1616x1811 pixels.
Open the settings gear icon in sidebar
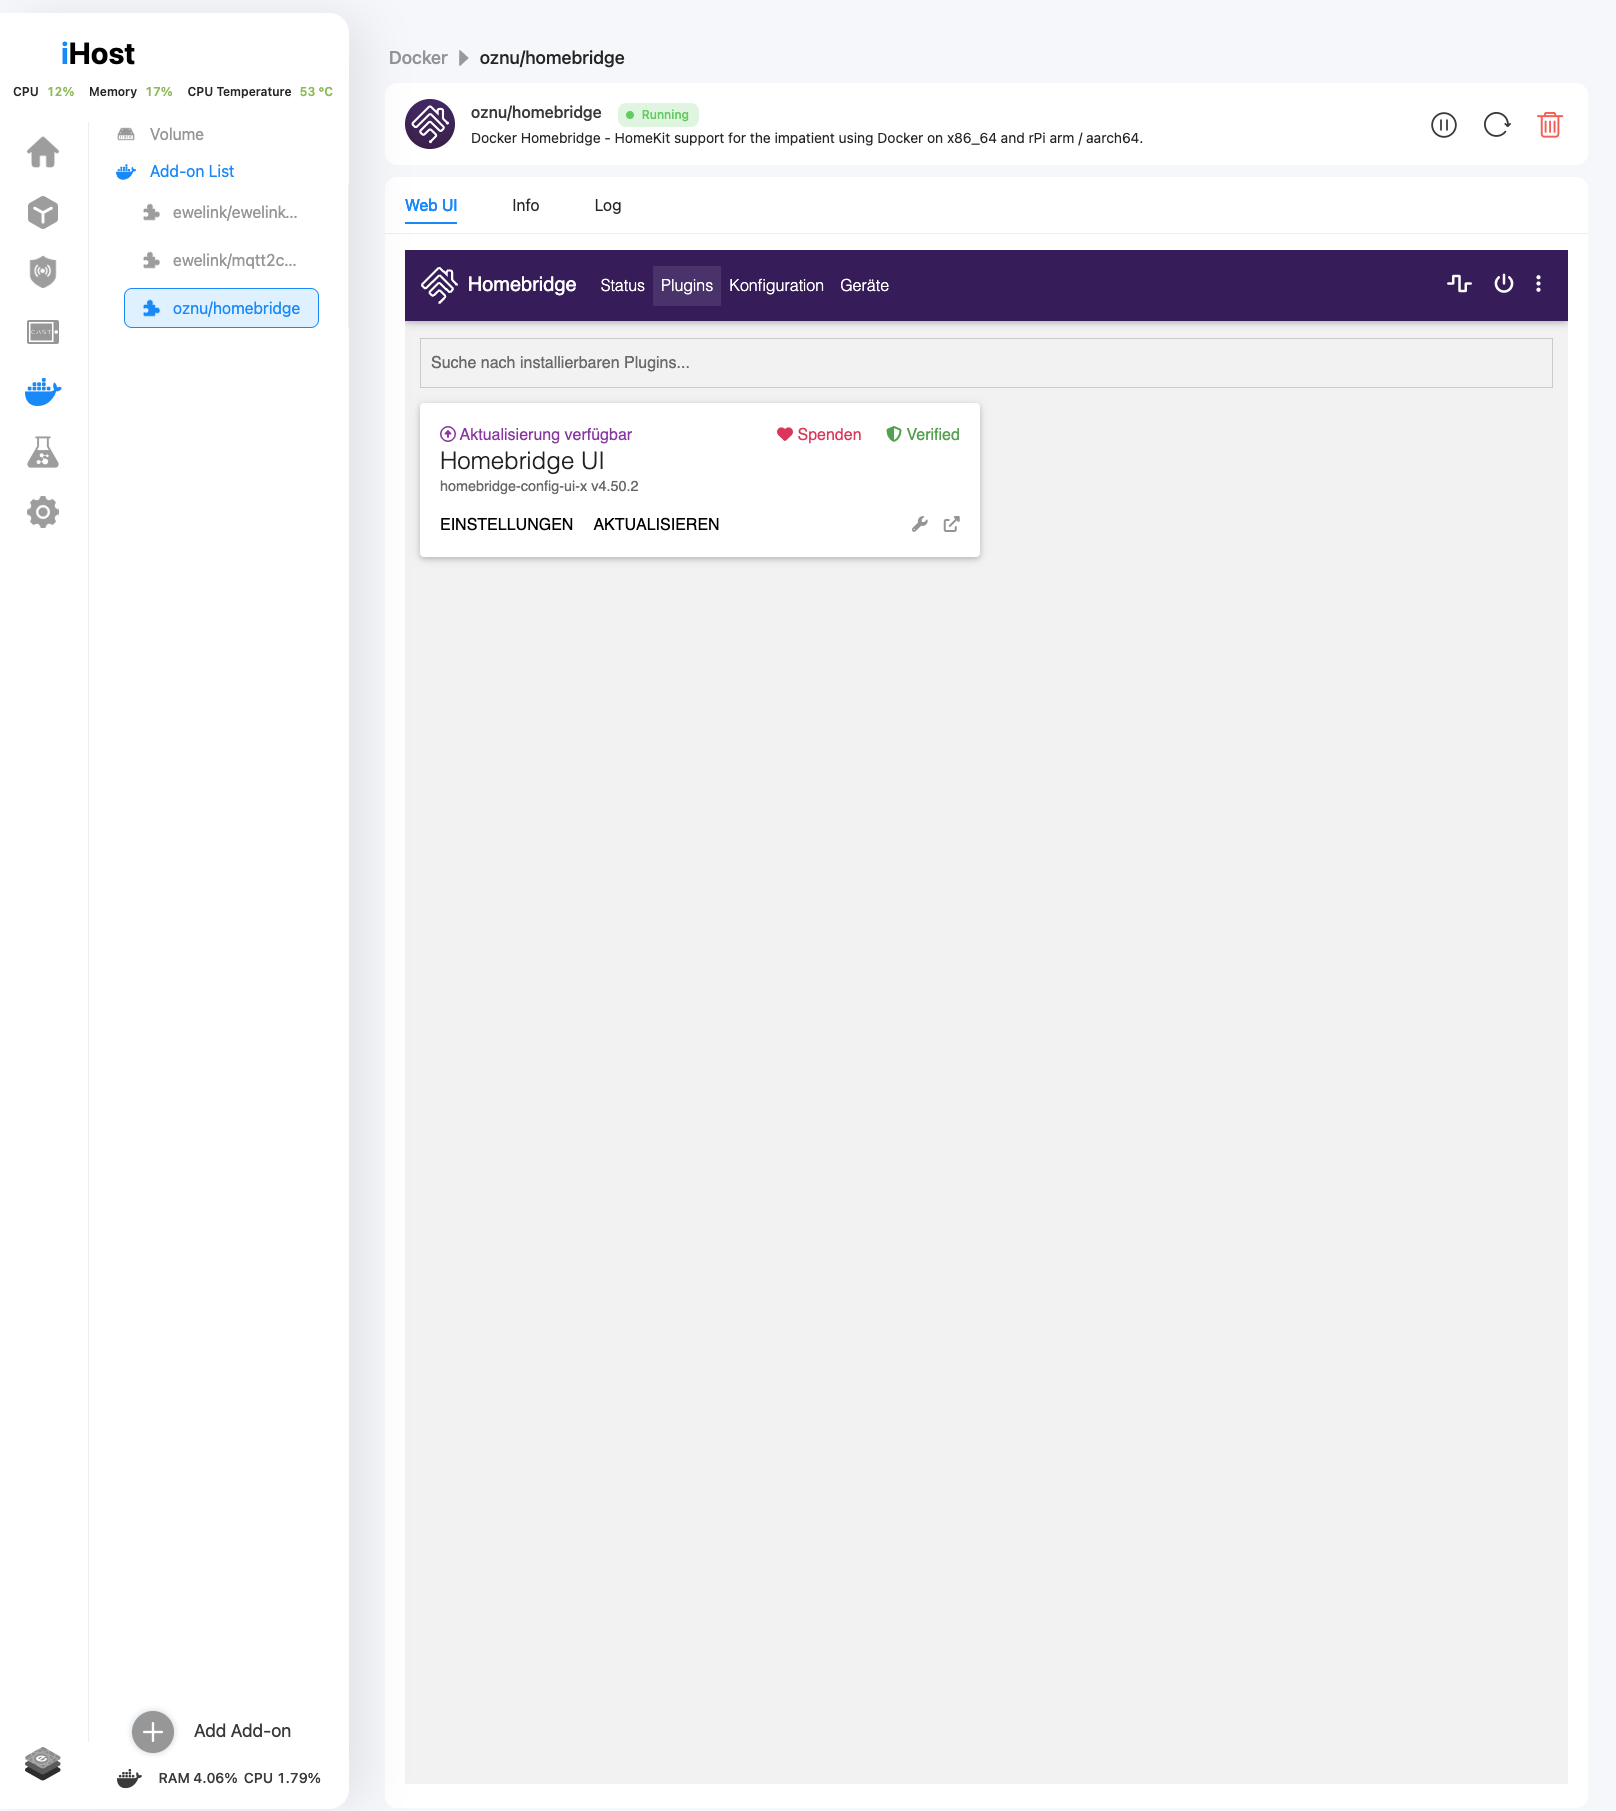pos(43,512)
